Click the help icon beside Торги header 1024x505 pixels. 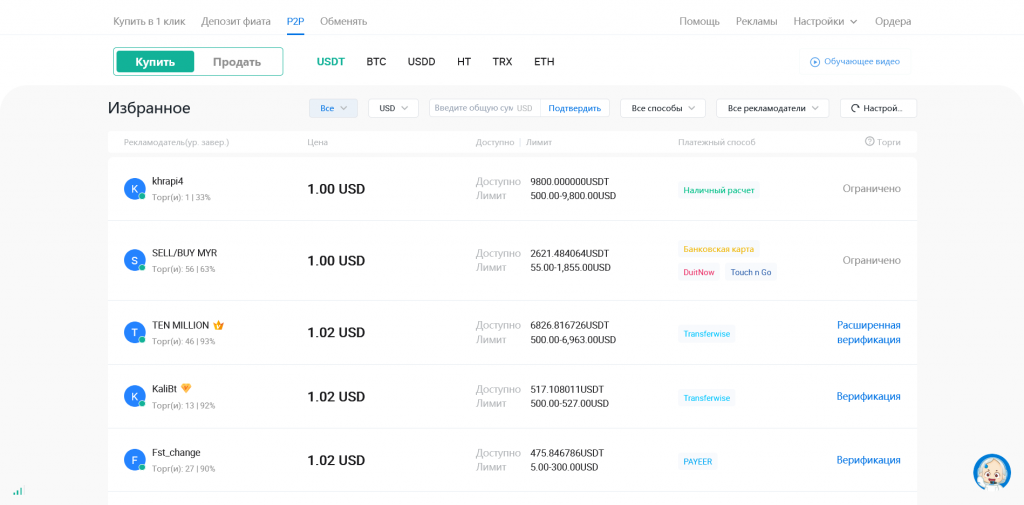pos(869,141)
